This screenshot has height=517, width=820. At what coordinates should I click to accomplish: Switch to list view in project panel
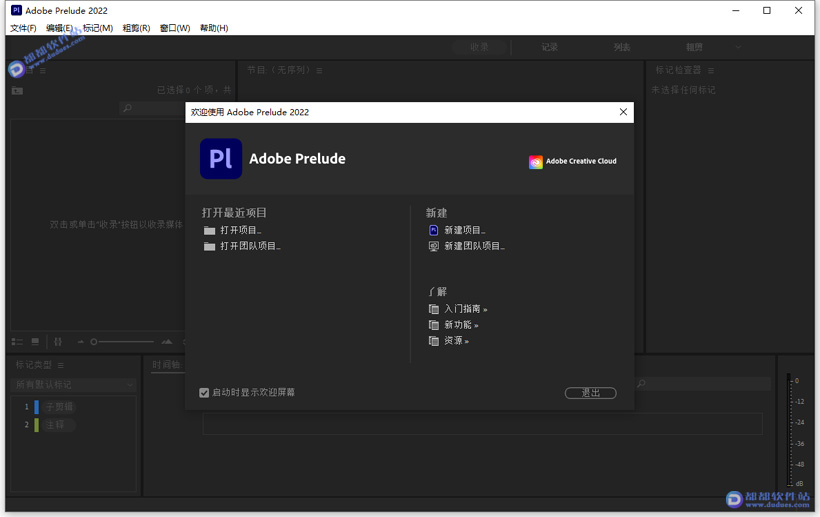[x=17, y=342]
